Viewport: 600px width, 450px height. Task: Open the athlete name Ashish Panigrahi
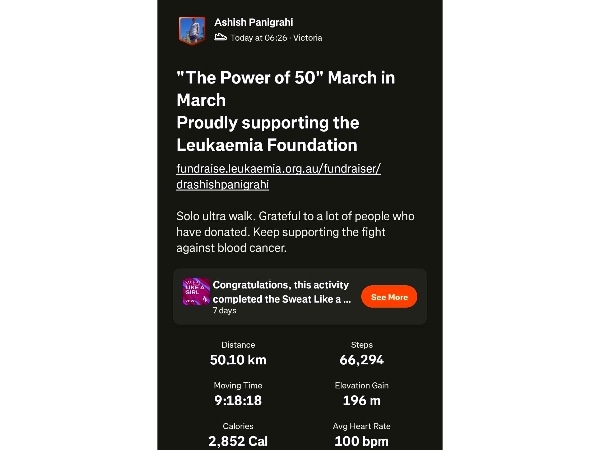tap(255, 21)
